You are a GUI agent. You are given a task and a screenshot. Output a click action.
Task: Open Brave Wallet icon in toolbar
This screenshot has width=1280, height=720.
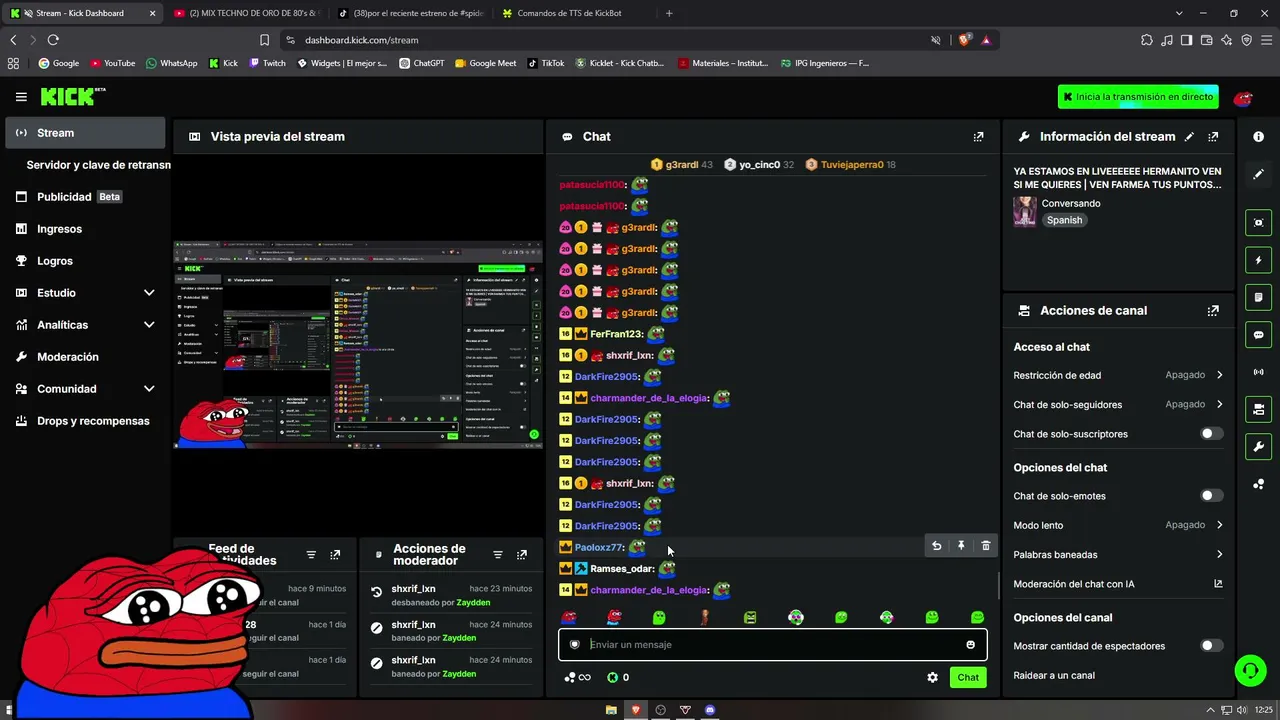point(1206,40)
